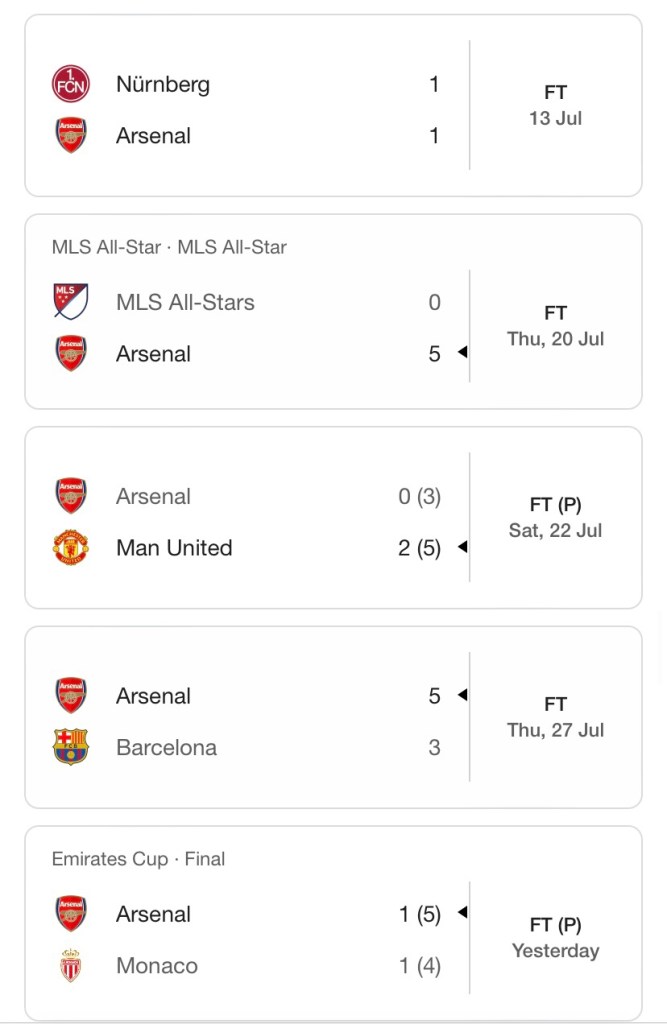
Task: Select the Nürnberg team name
Action: [163, 84]
